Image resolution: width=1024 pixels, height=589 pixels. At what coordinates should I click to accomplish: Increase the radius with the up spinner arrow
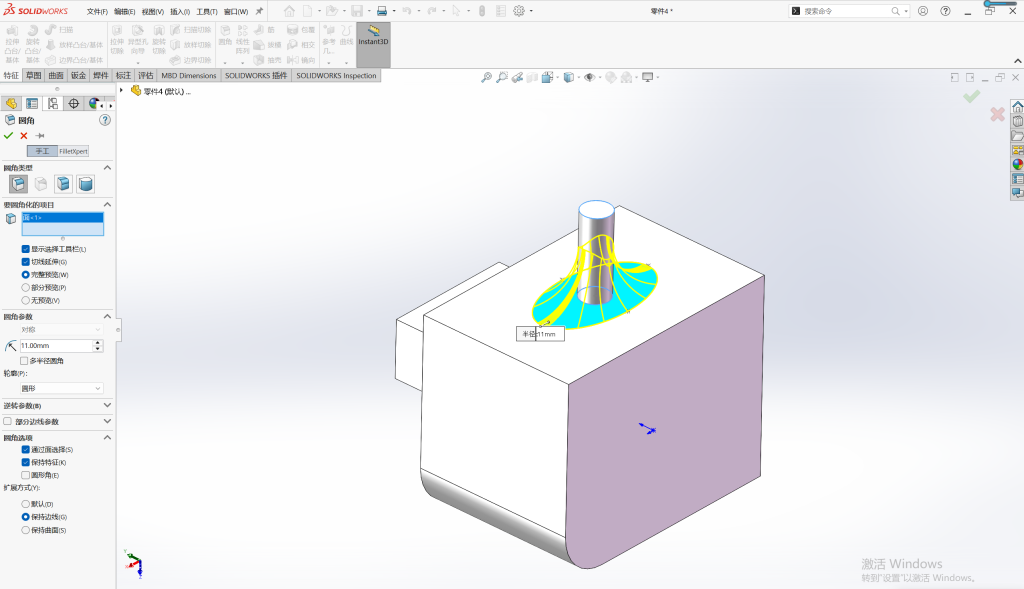click(x=98, y=343)
